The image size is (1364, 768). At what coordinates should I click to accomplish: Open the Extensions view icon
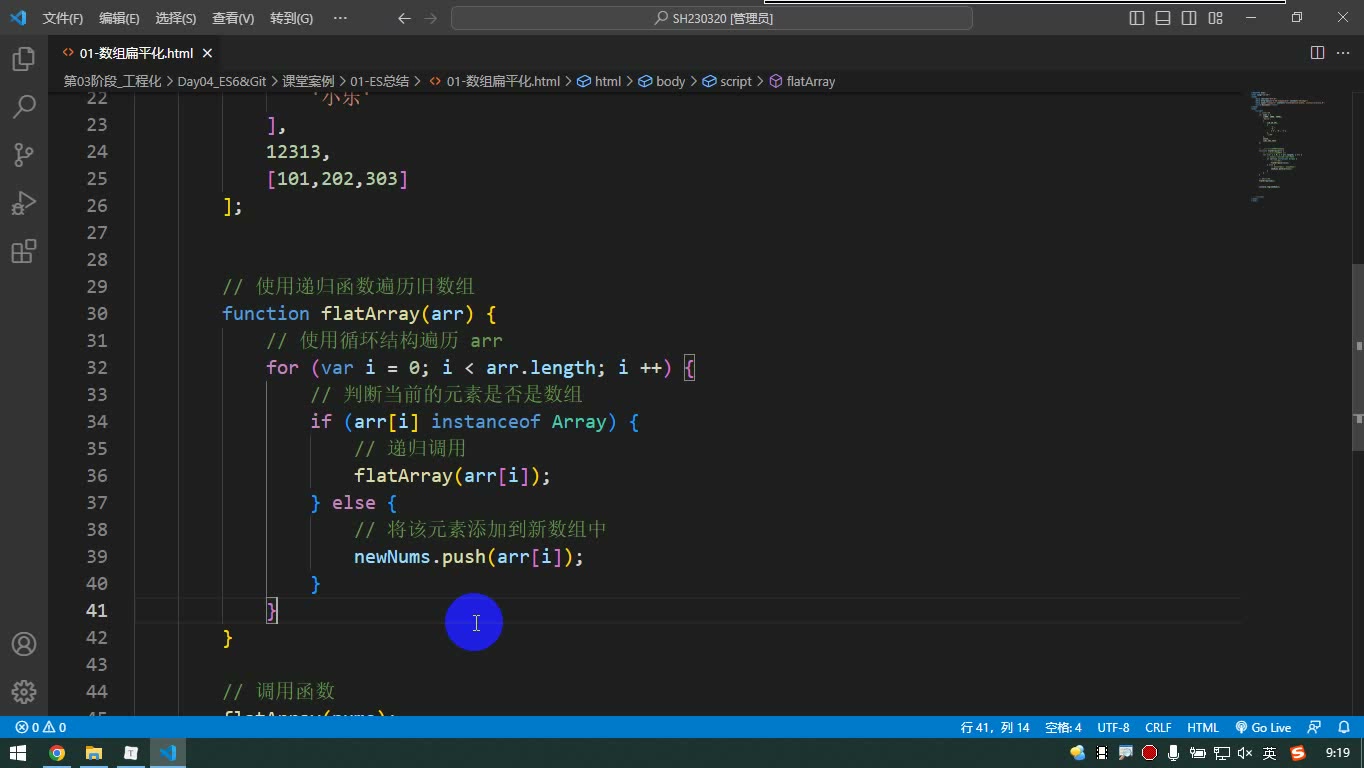tap(24, 251)
